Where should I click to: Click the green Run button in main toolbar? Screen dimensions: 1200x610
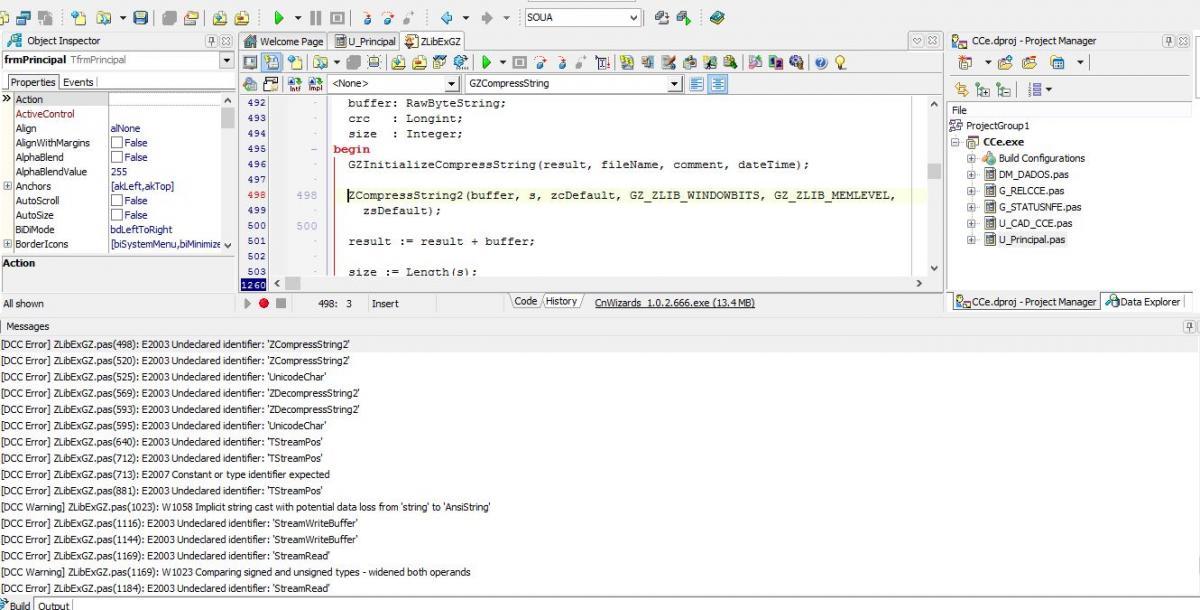tap(279, 18)
